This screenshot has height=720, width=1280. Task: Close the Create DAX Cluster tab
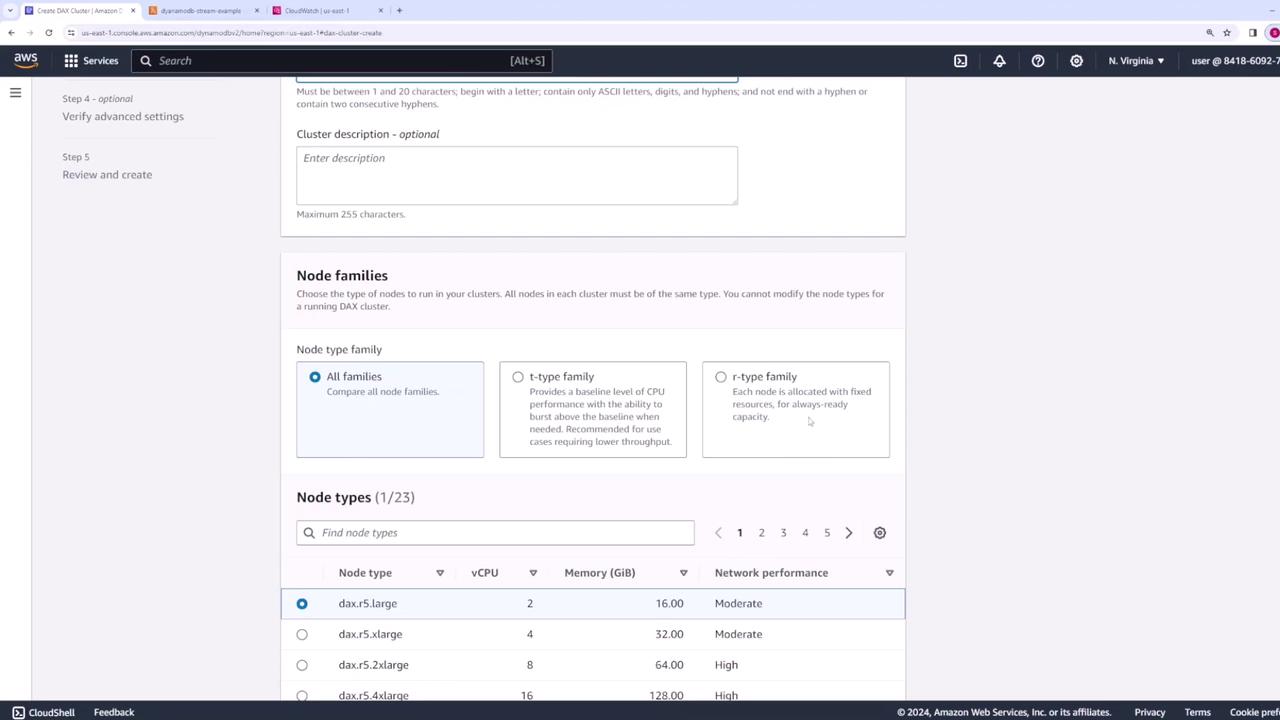[133, 11]
